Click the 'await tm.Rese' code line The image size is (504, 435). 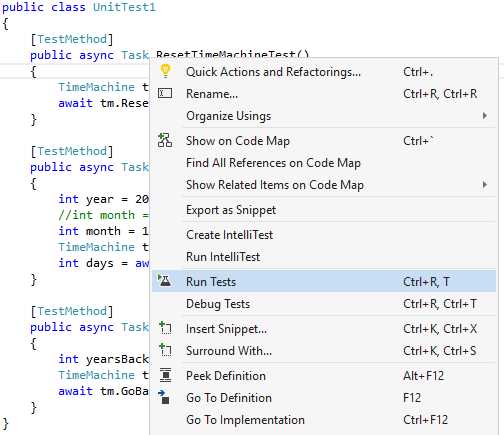click(103, 103)
